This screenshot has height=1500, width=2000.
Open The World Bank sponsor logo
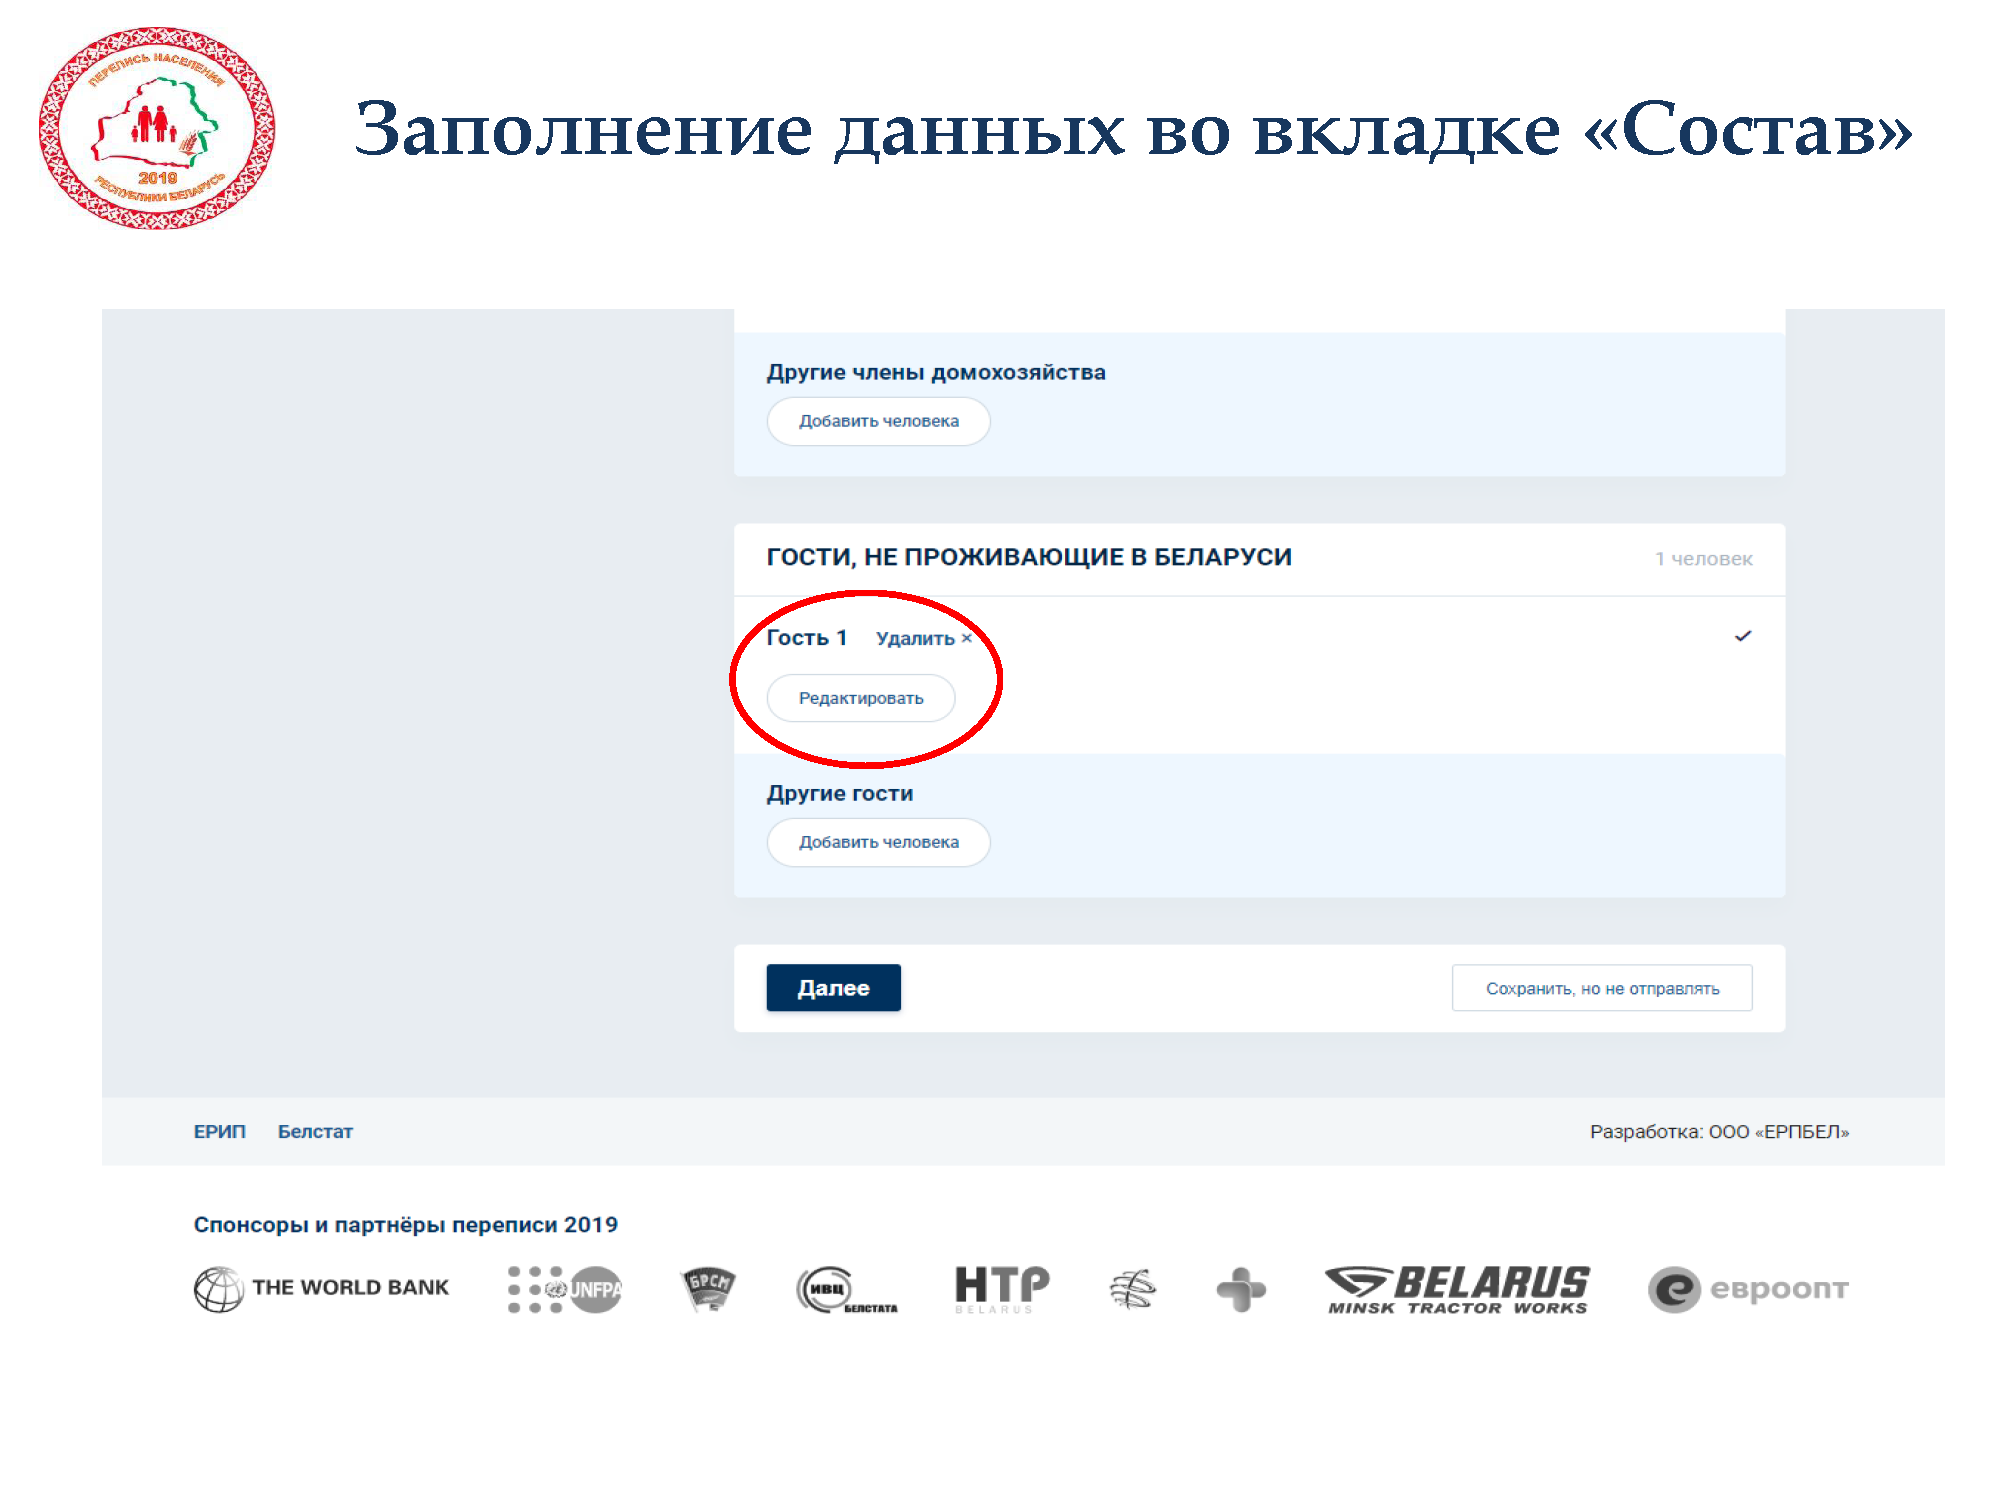pyautogui.click(x=321, y=1288)
